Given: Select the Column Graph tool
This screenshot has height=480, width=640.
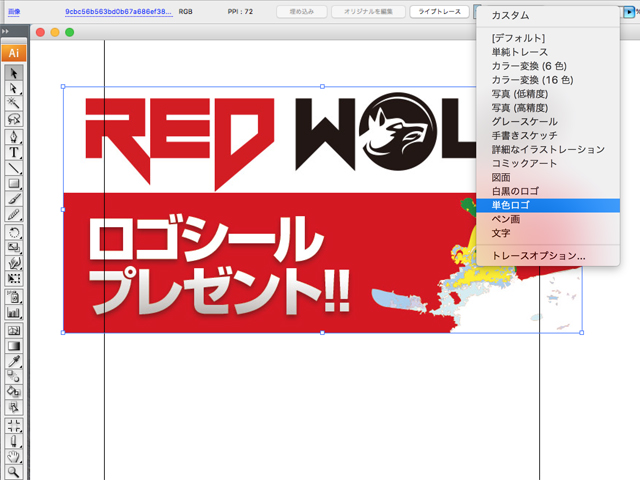Looking at the screenshot, I should coord(14,313).
